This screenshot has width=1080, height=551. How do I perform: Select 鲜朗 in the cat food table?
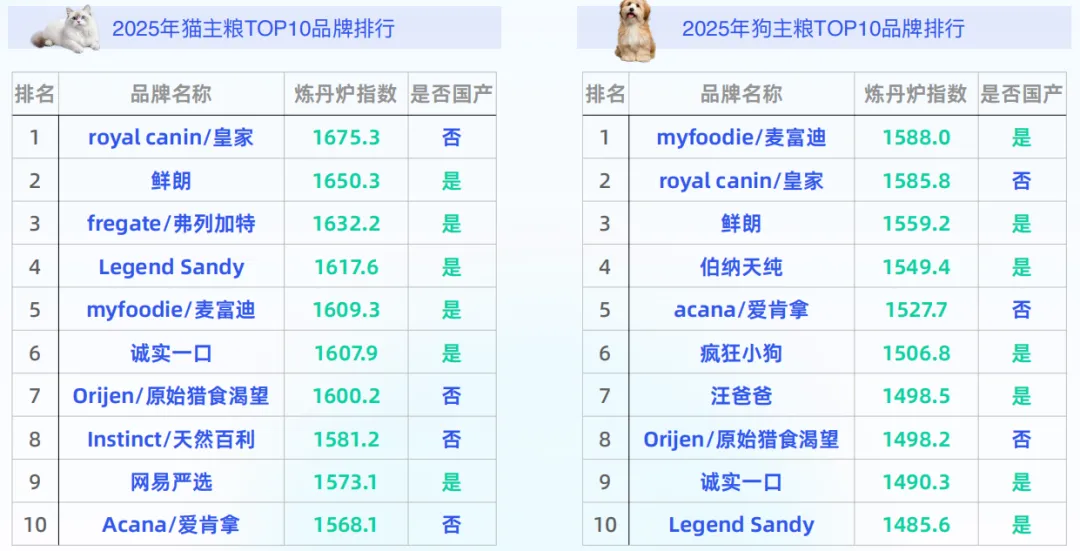171,180
